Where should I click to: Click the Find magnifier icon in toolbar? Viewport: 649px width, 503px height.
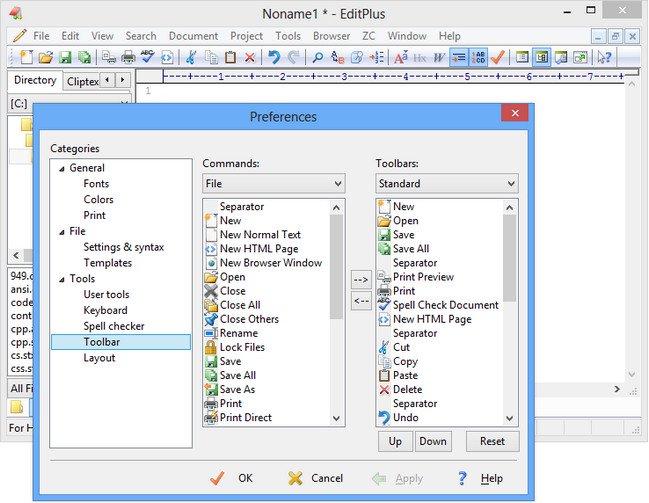pyautogui.click(x=318, y=58)
